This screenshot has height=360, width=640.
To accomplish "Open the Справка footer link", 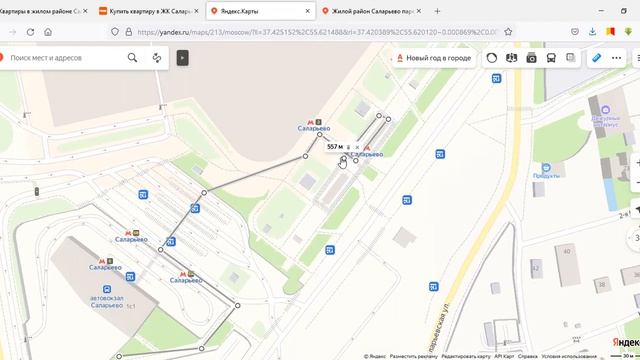I will point(528,356).
